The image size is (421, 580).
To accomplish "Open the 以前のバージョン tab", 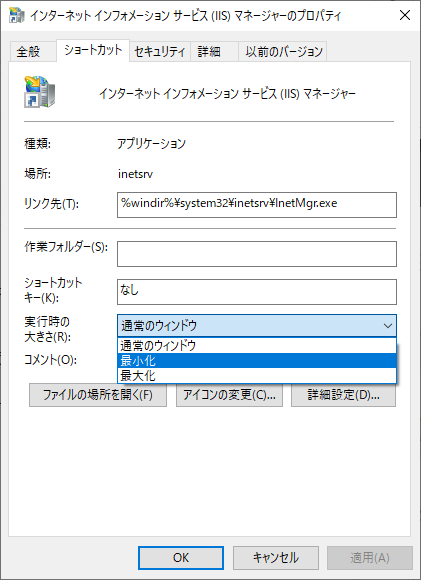I will (284, 51).
